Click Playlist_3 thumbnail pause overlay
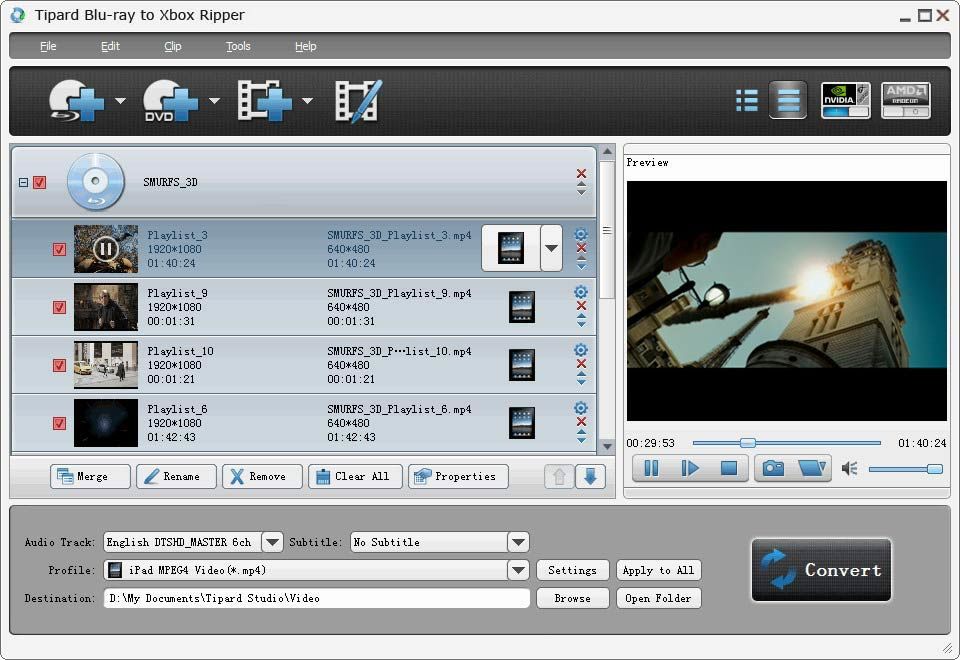 pyautogui.click(x=105, y=249)
